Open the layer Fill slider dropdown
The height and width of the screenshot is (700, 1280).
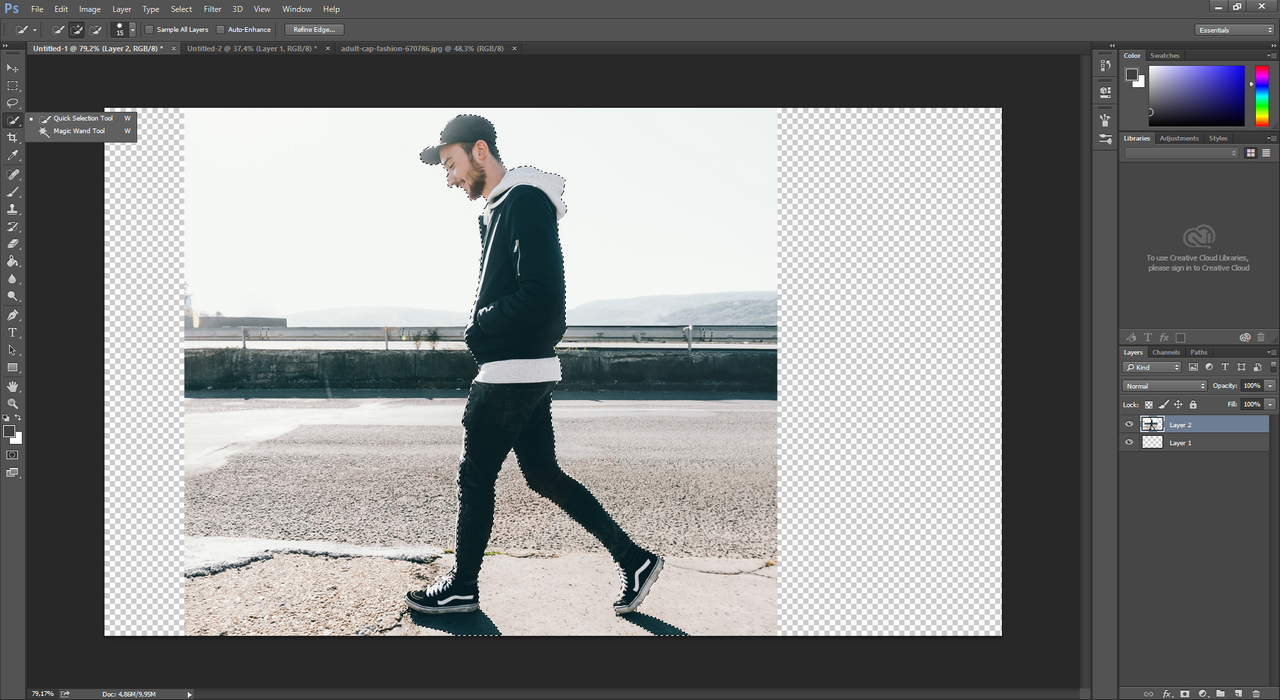(1270, 404)
